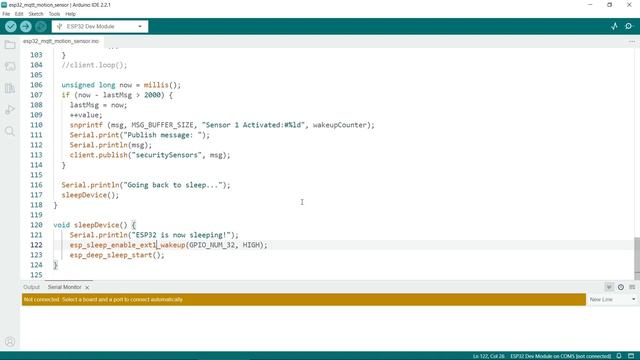Select the esp32_mqtt_motion_sensor.ino editor tab
The image size is (640, 360).
click(x=61, y=41)
